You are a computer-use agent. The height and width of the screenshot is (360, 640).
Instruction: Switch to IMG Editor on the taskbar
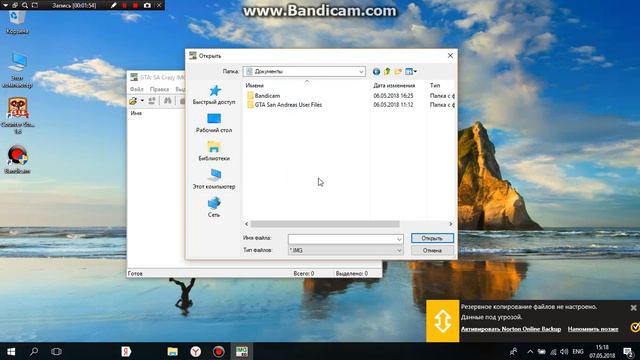coord(242,351)
